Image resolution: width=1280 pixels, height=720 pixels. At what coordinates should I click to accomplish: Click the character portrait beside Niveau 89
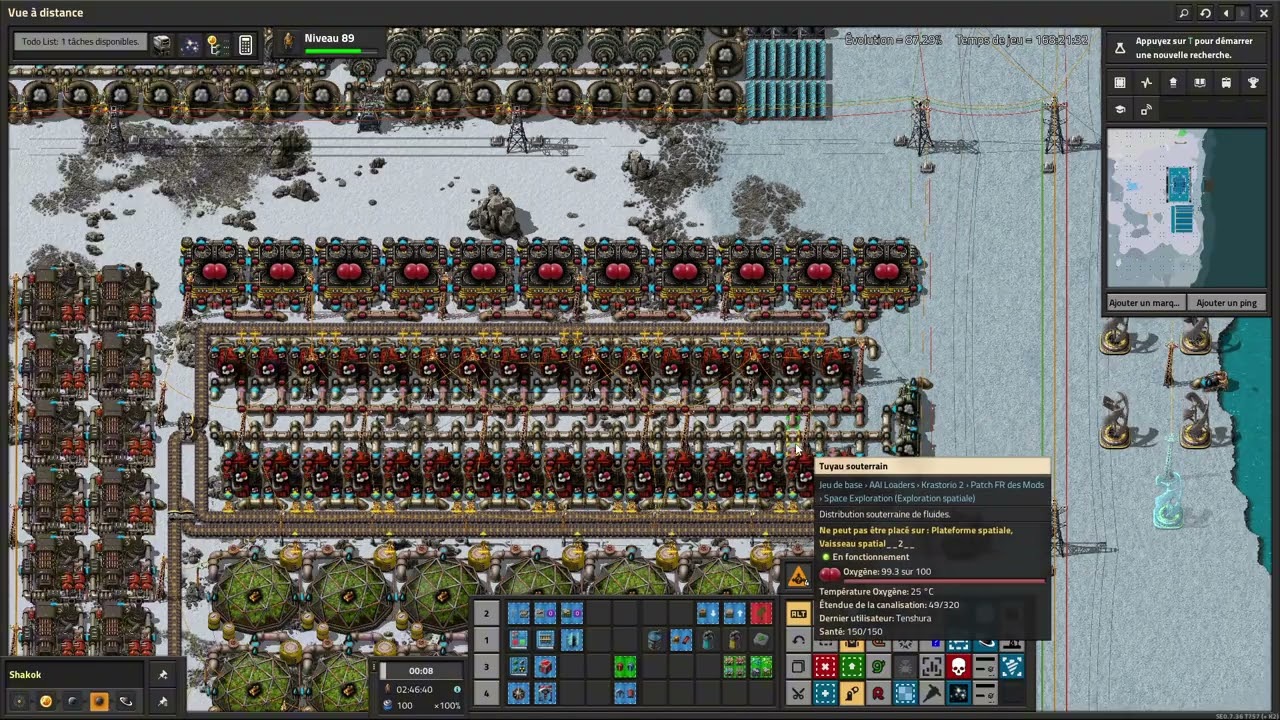(x=289, y=41)
